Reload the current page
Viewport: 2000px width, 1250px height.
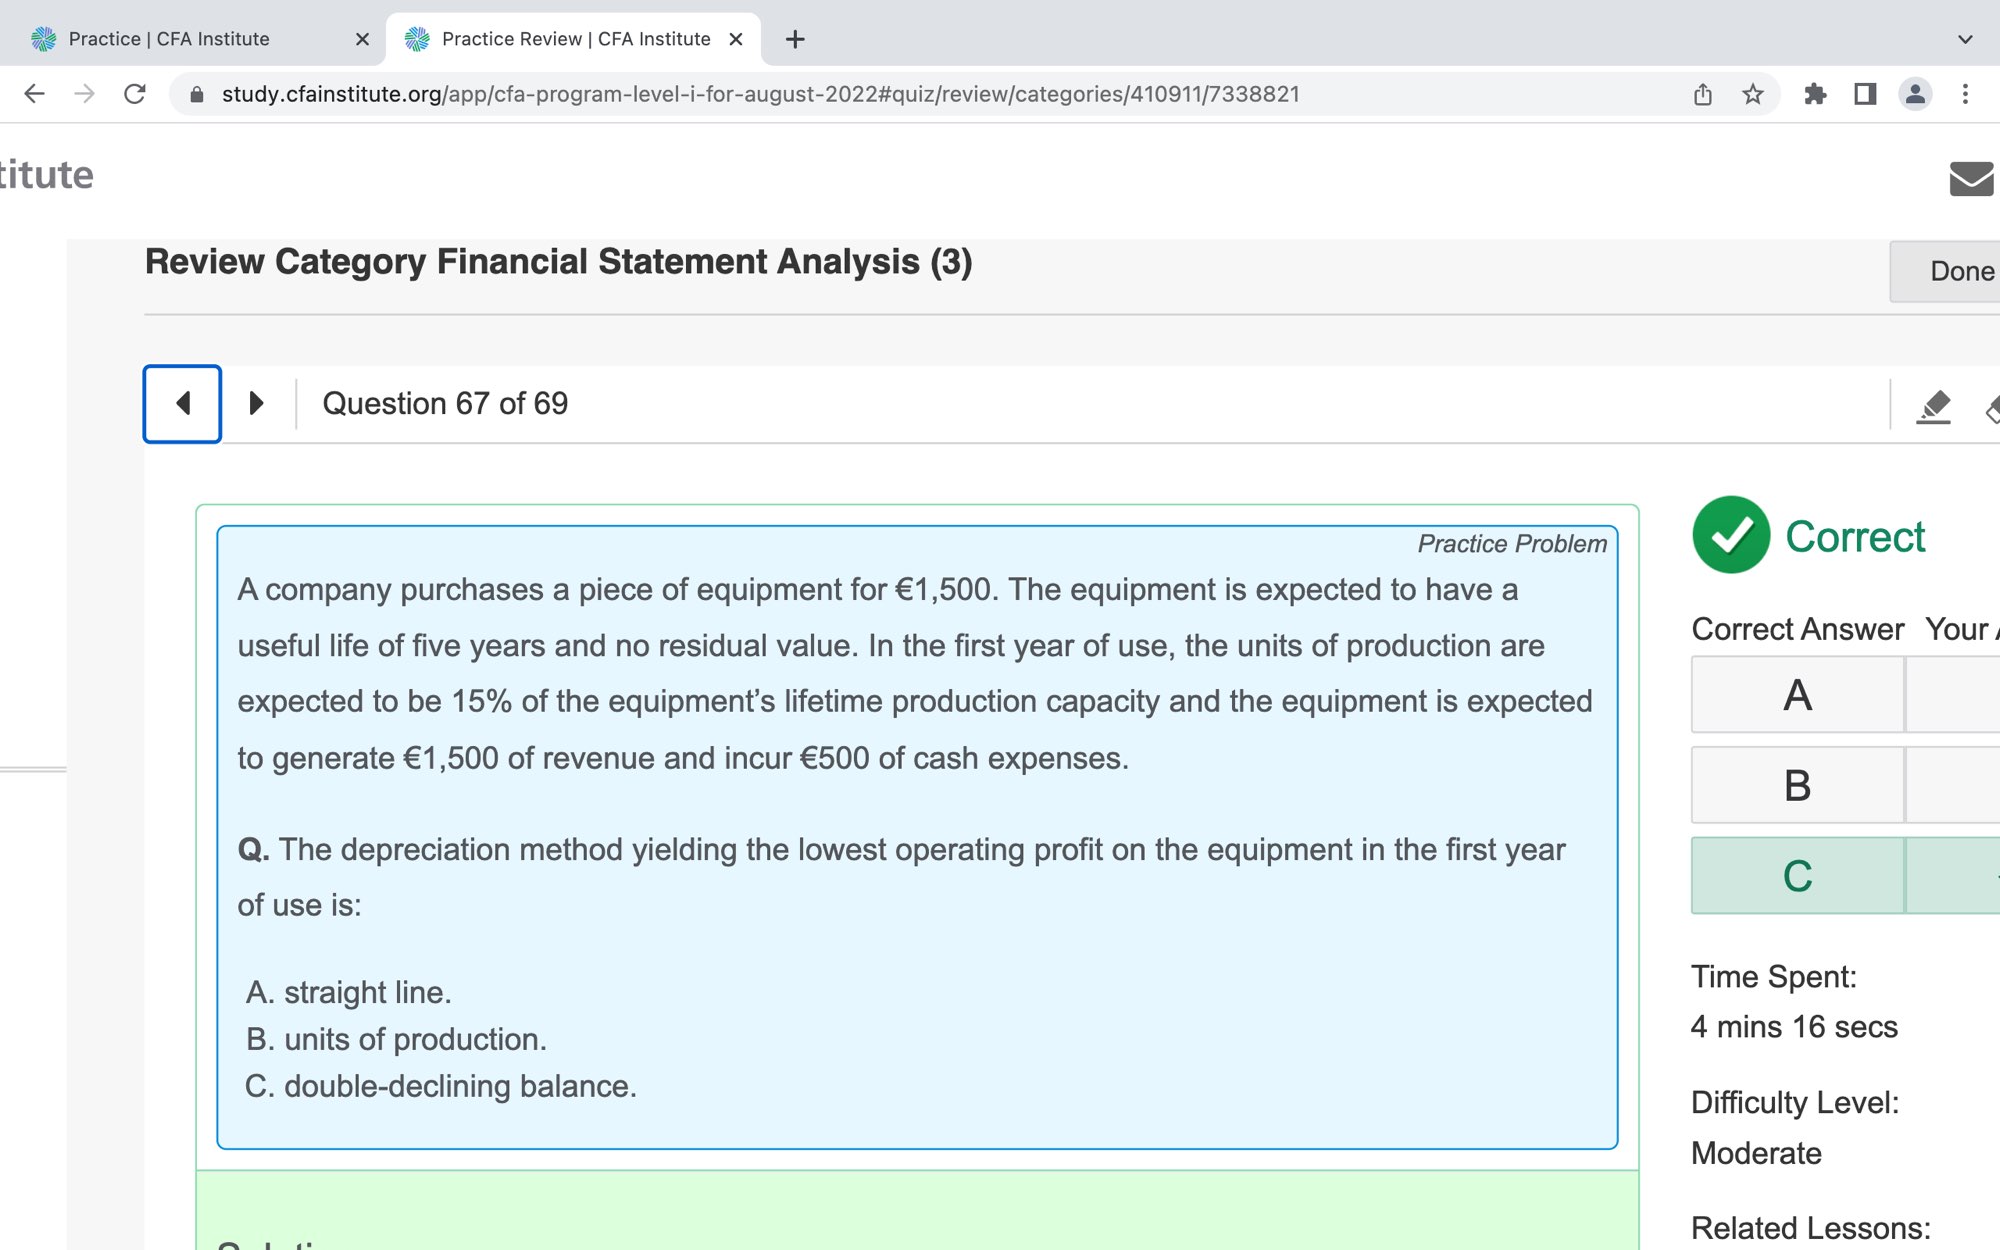[135, 94]
